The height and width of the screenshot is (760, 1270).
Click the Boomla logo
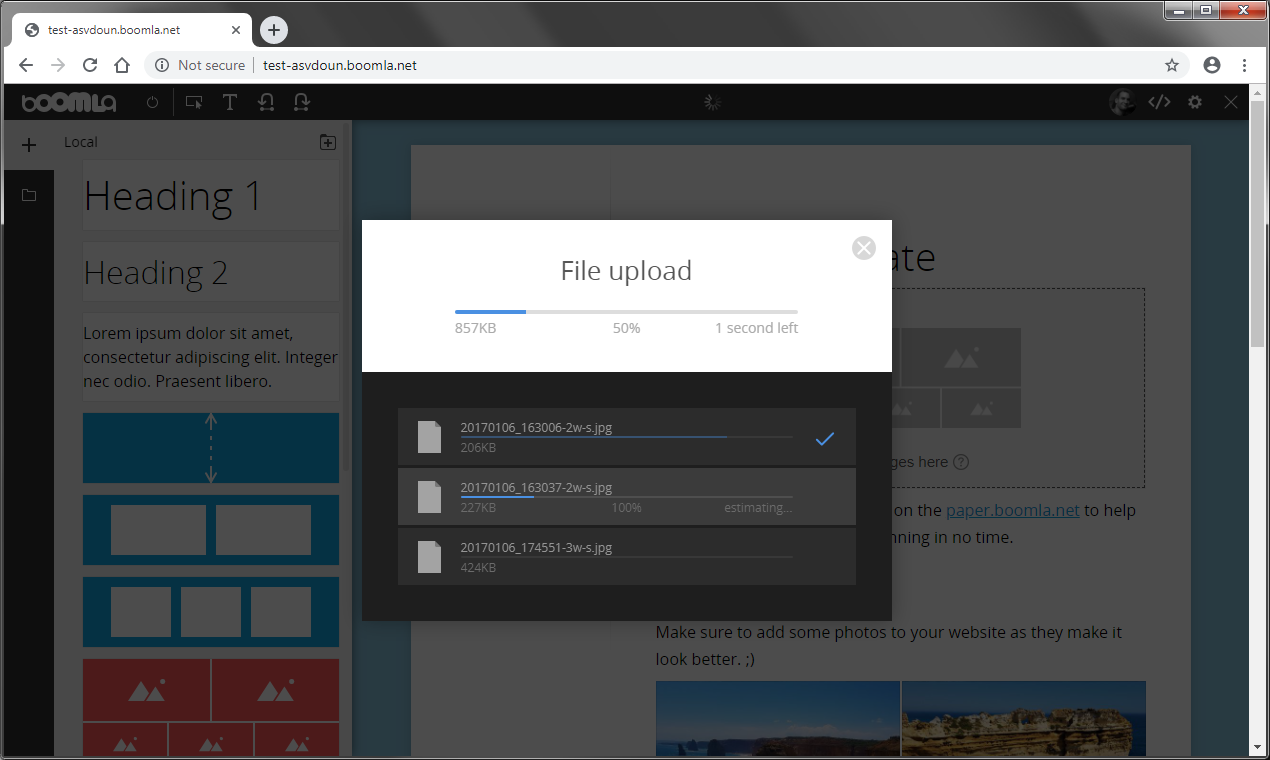click(69, 102)
